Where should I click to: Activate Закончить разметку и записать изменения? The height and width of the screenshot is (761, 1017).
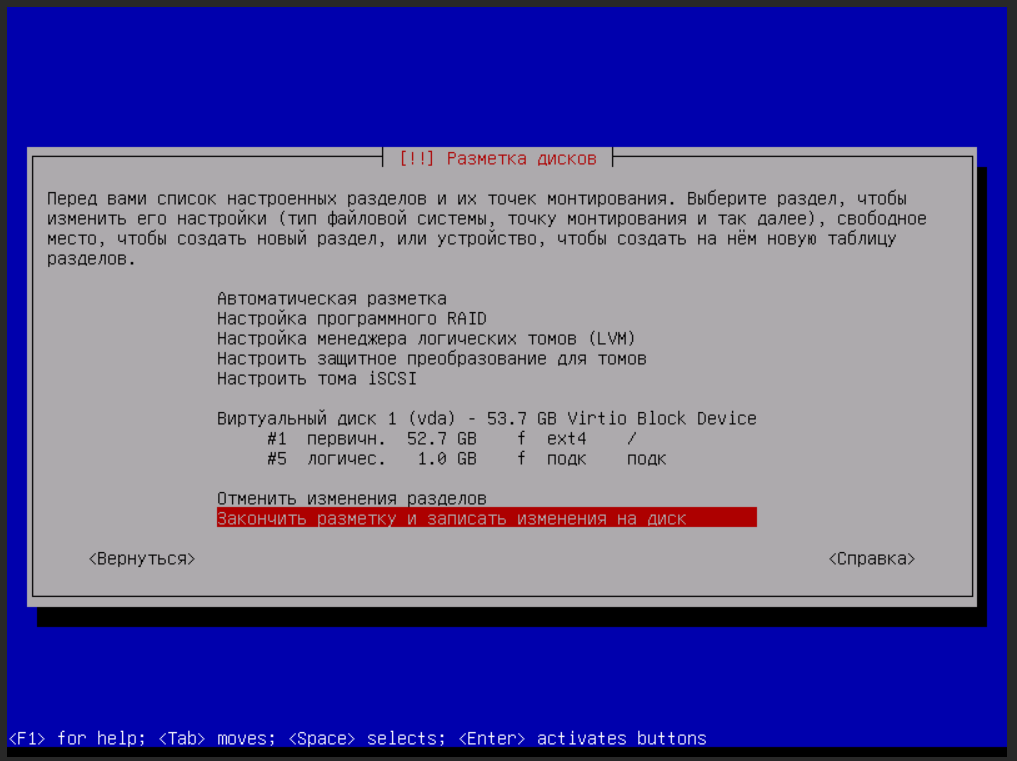pos(486,518)
